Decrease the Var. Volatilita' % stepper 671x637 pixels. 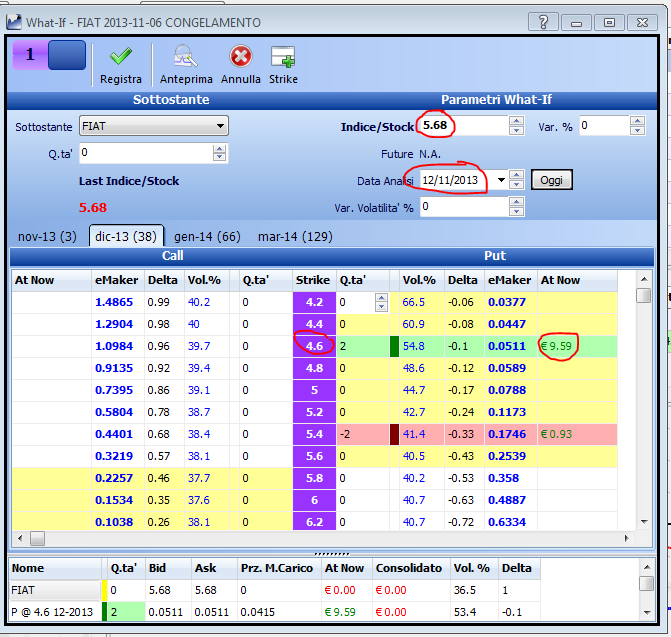(517, 211)
